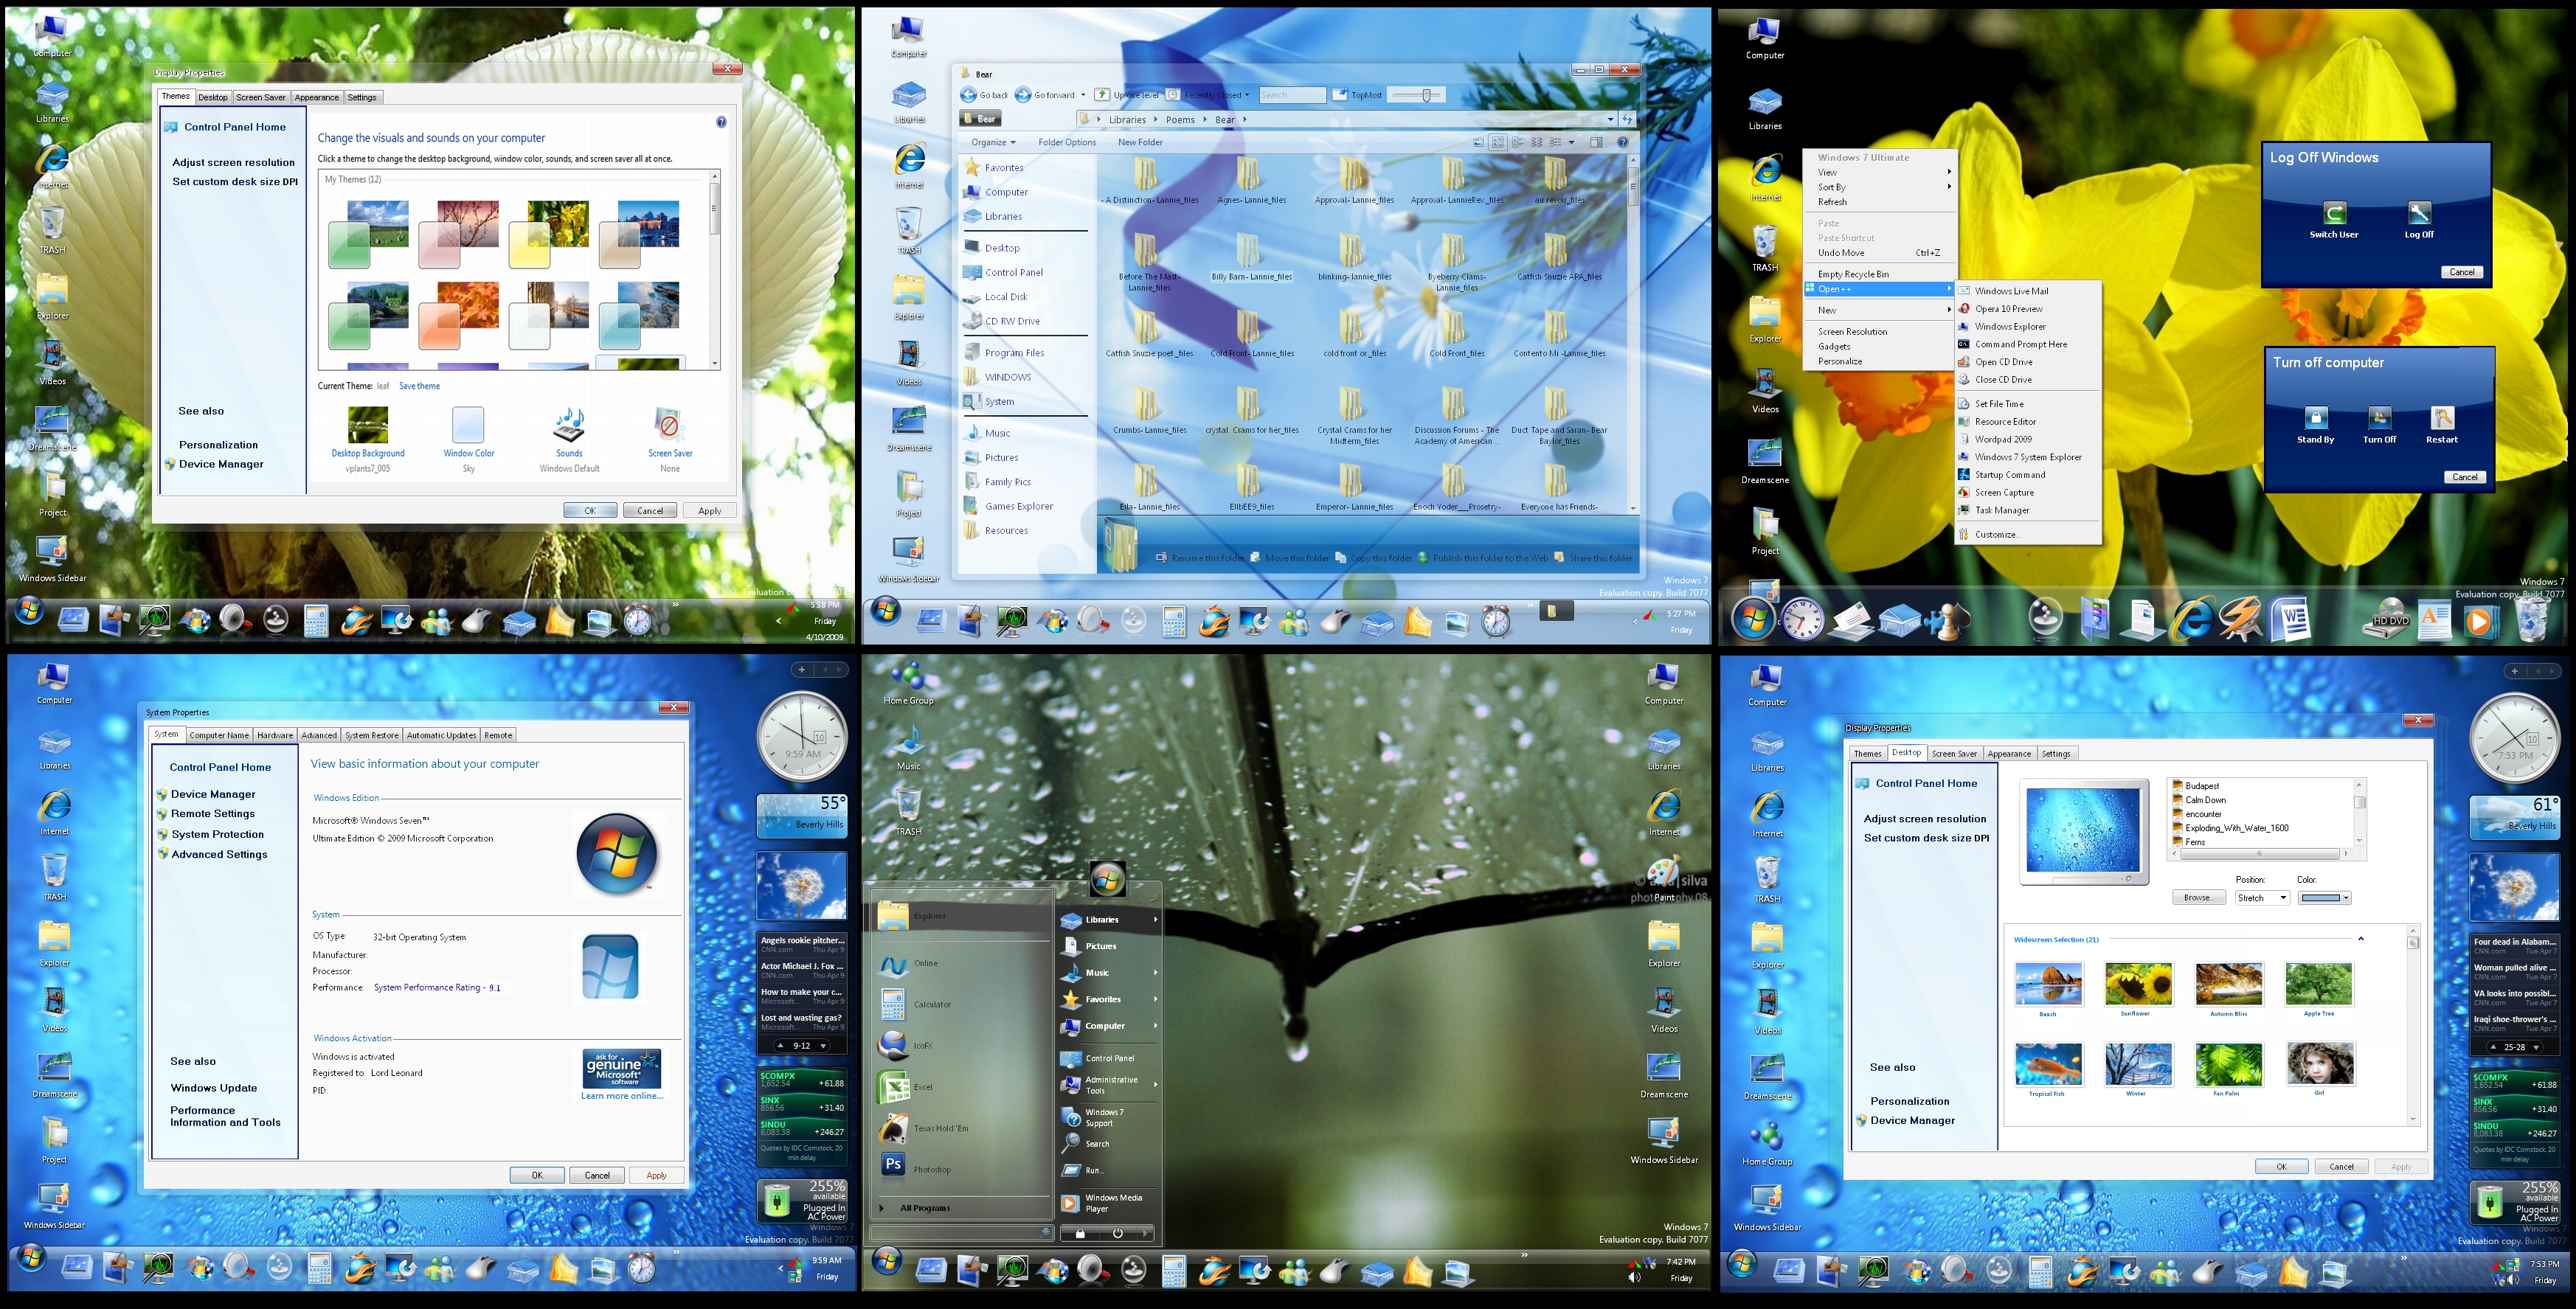Open the Position dropdown showing Stretch

tap(2262, 898)
